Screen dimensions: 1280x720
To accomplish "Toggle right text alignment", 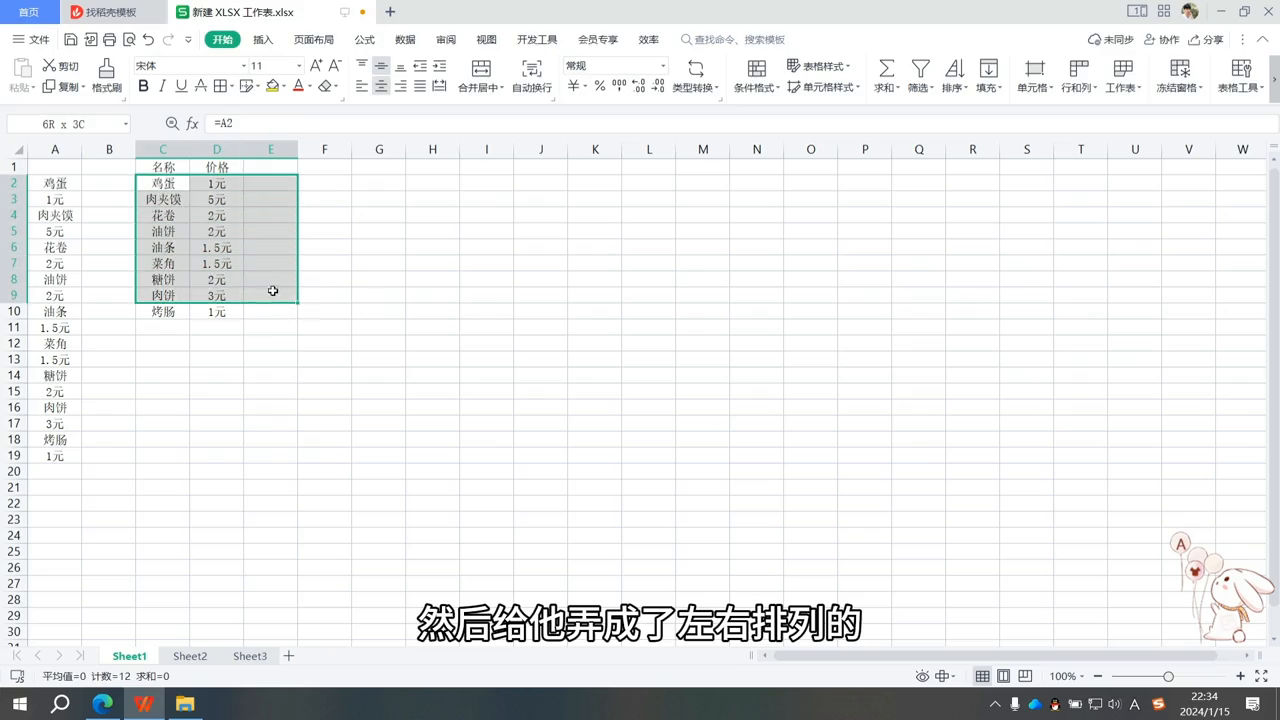I will pyautogui.click(x=400, y=87).
